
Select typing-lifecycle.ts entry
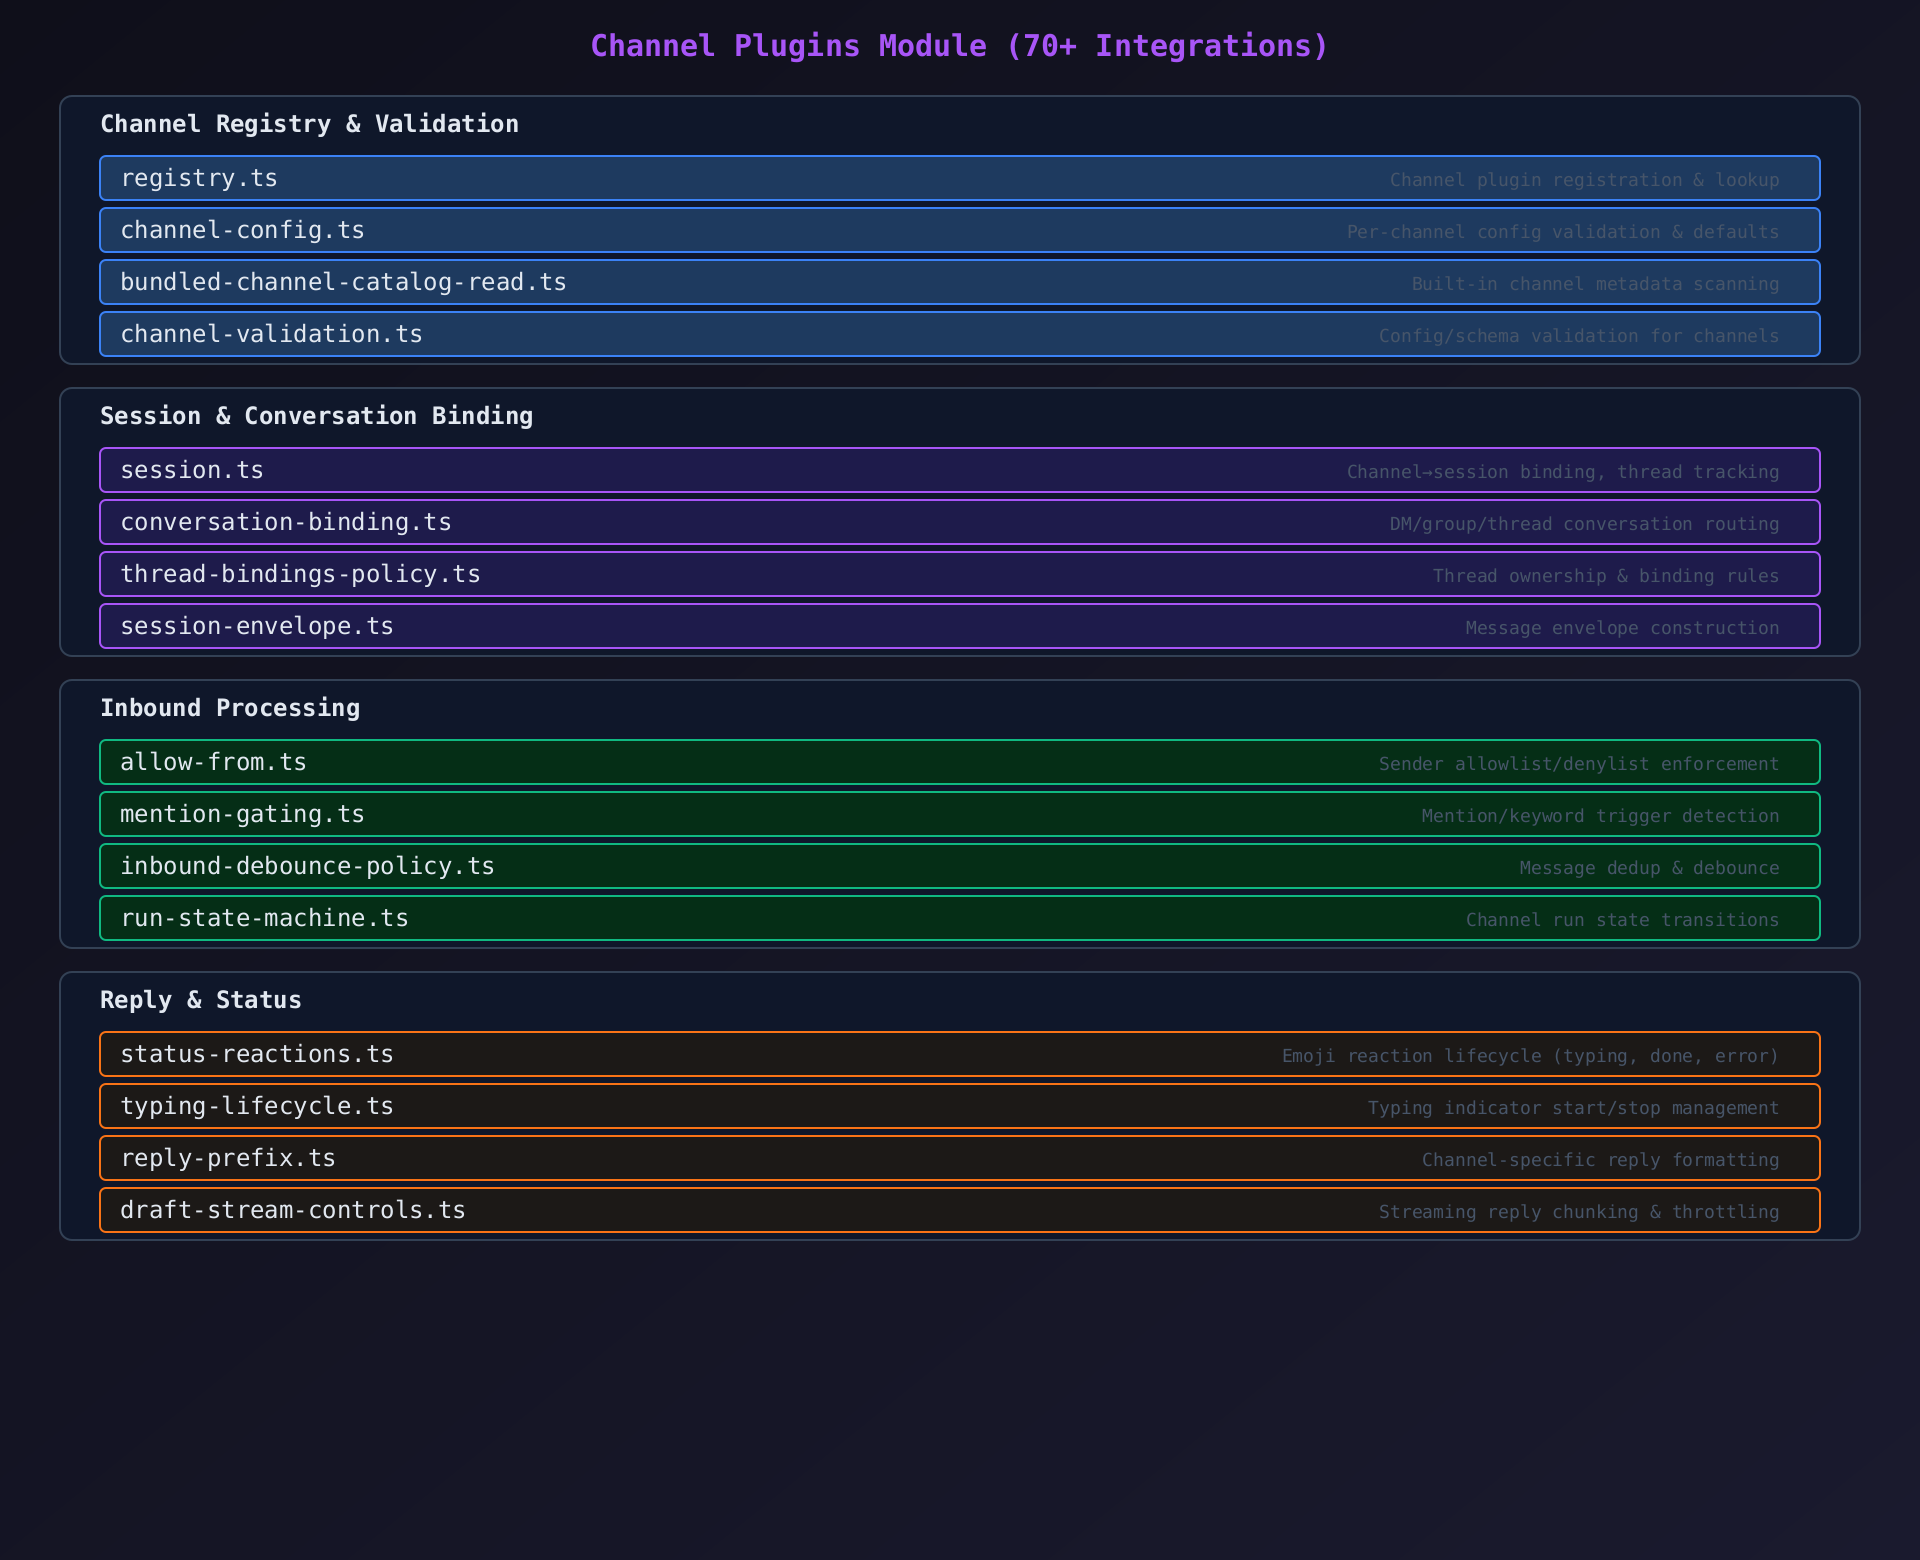[x=959, y=1106]
